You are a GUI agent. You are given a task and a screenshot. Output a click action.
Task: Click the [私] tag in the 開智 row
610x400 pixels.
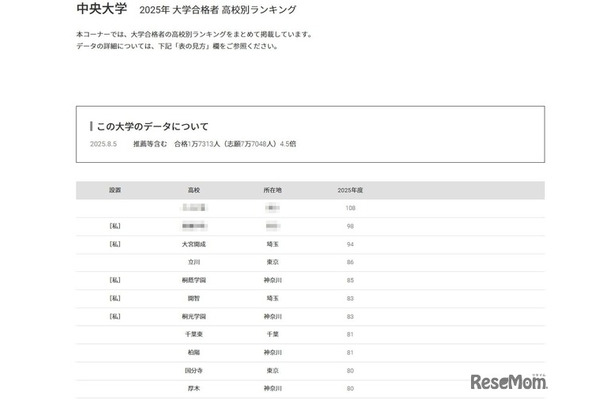click(x=115, y=298)
